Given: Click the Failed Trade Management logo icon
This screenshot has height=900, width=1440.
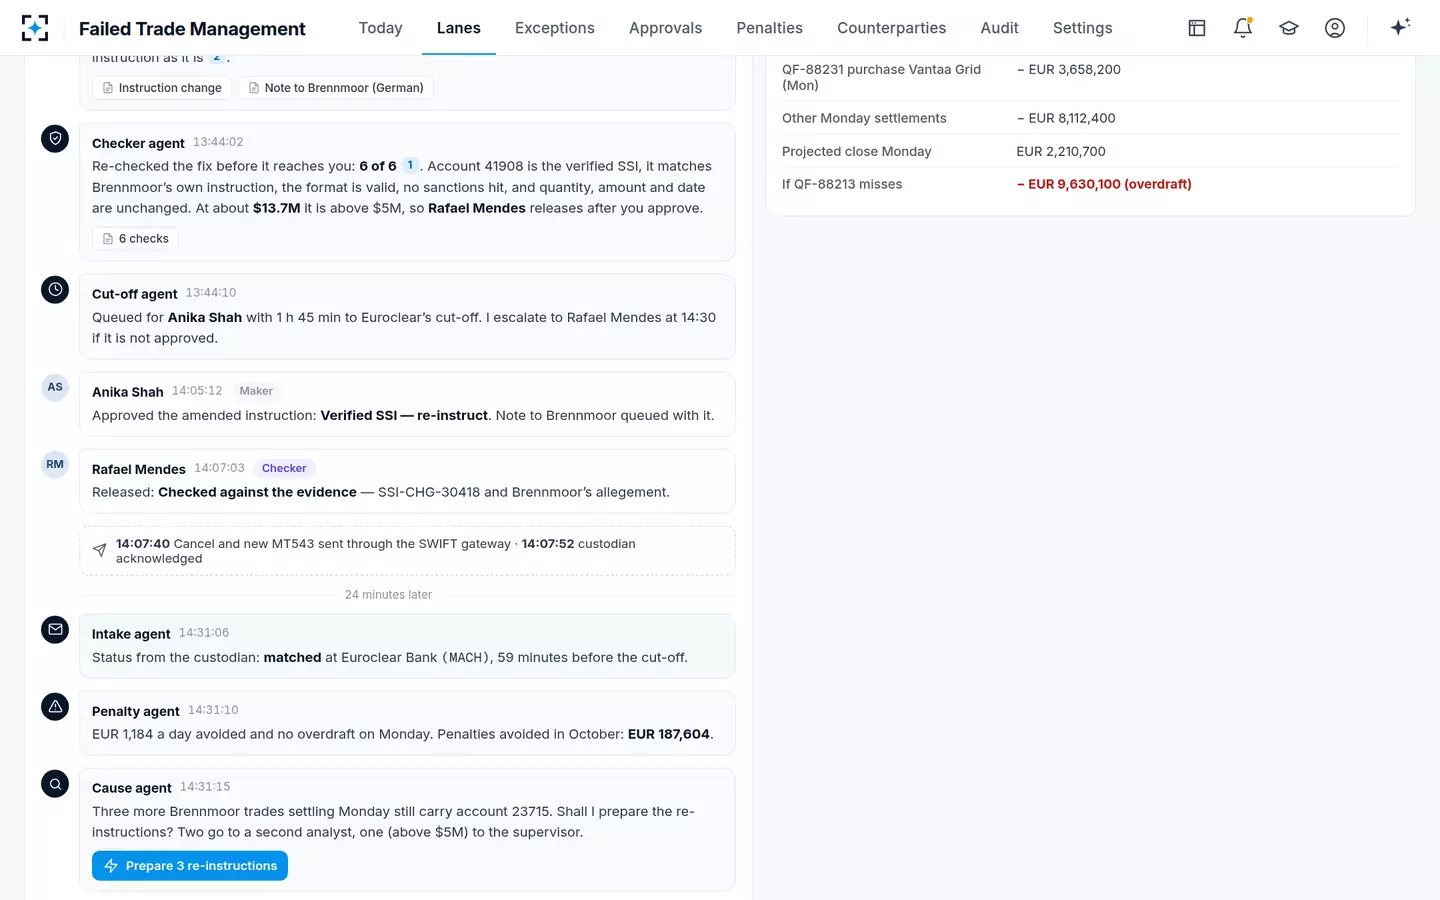Looking at the screenshot, I should 35,28.
